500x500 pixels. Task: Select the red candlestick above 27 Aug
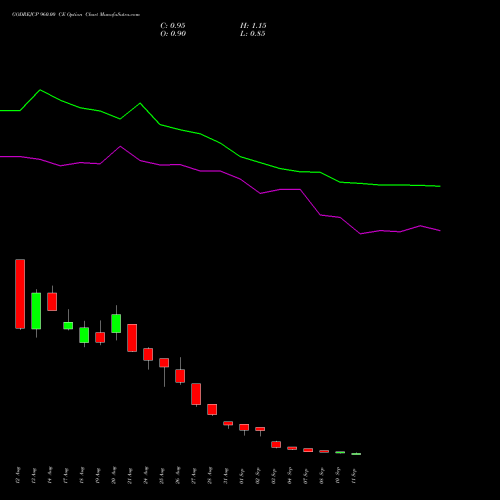click(x=196, y=394)
